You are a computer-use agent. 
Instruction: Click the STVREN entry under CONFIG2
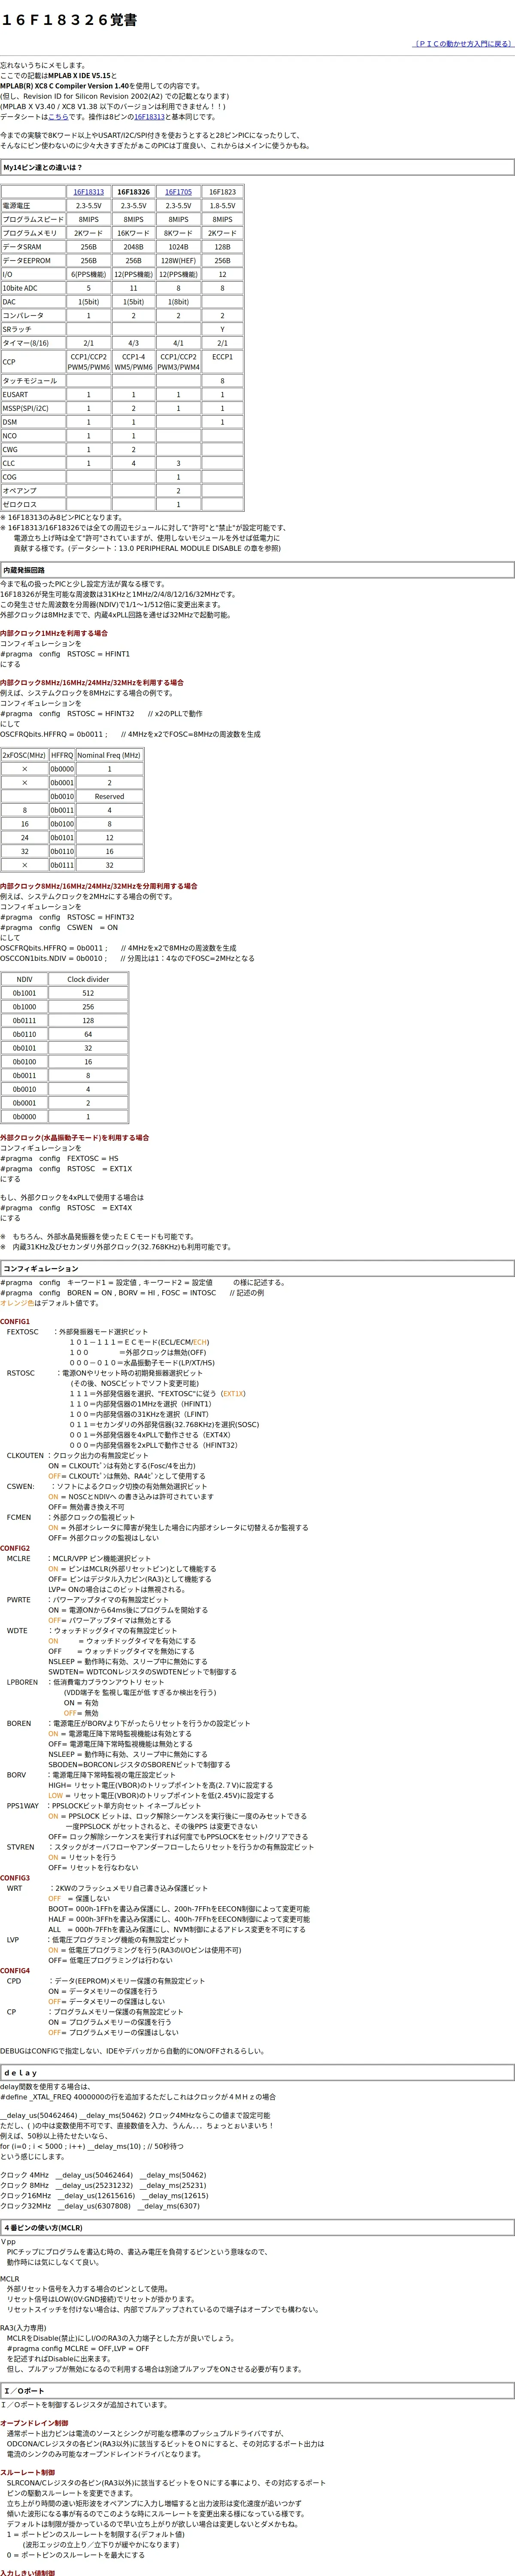tap(20, 1847)
